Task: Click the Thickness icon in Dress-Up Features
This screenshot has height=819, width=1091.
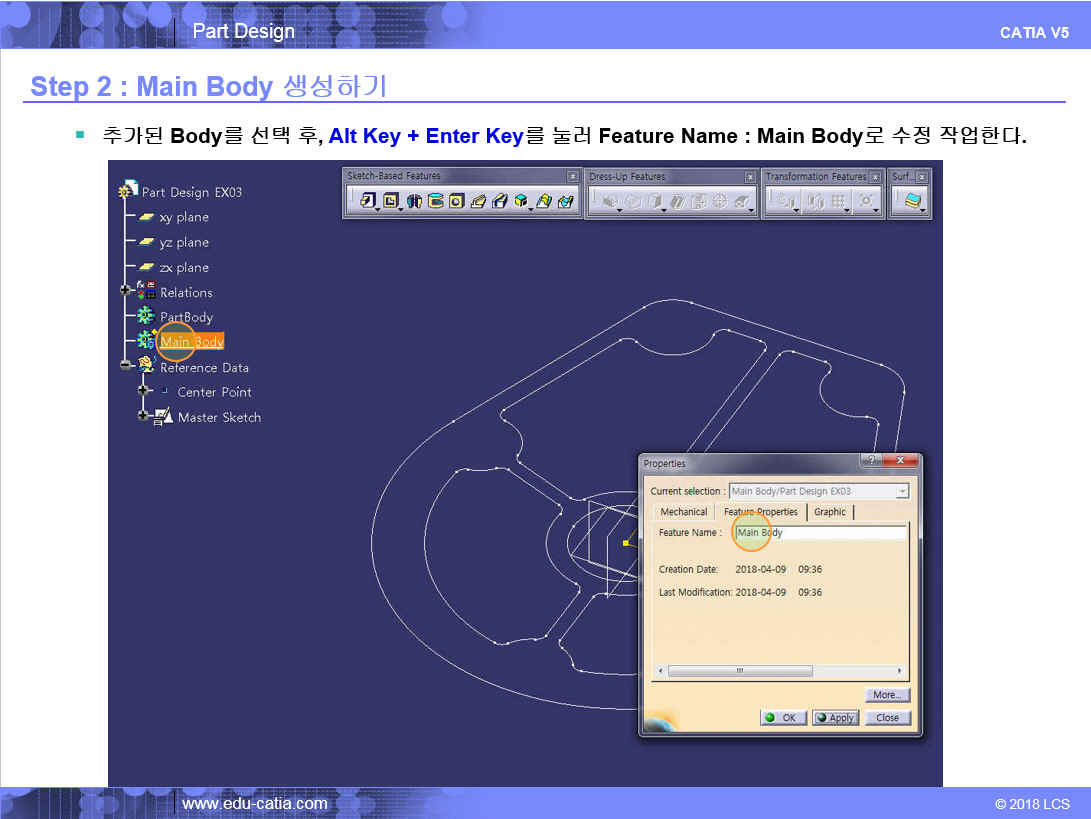Action: pyautogui.click(x=699, y=201)
